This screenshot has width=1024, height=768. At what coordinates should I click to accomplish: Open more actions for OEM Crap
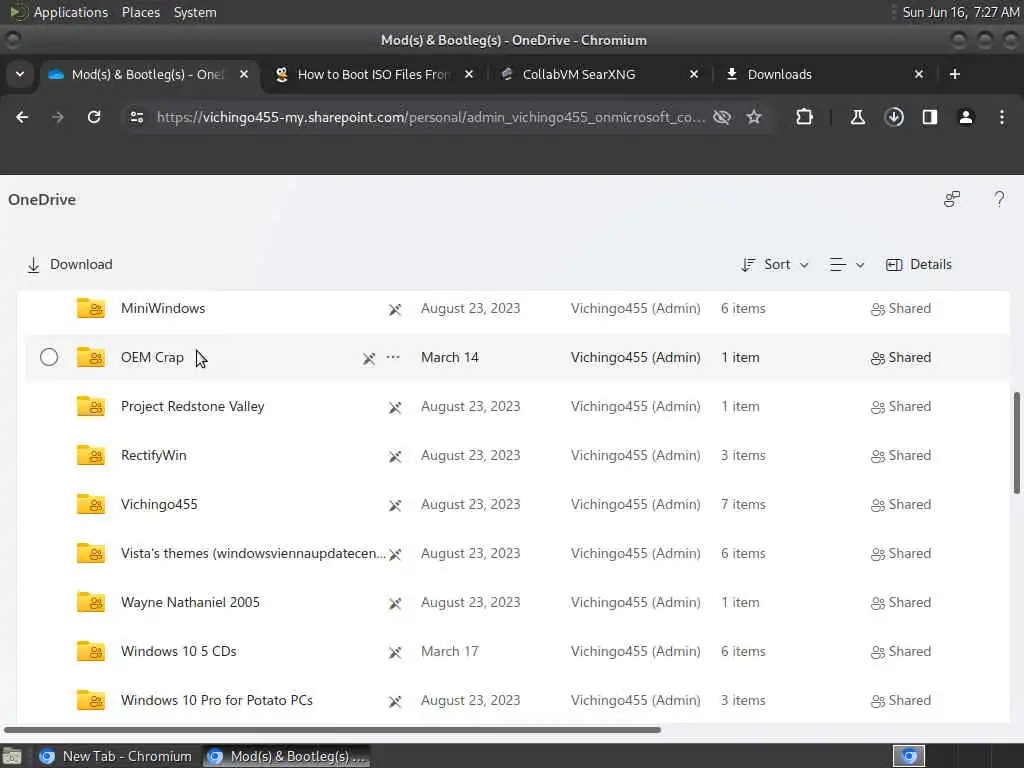392,357
